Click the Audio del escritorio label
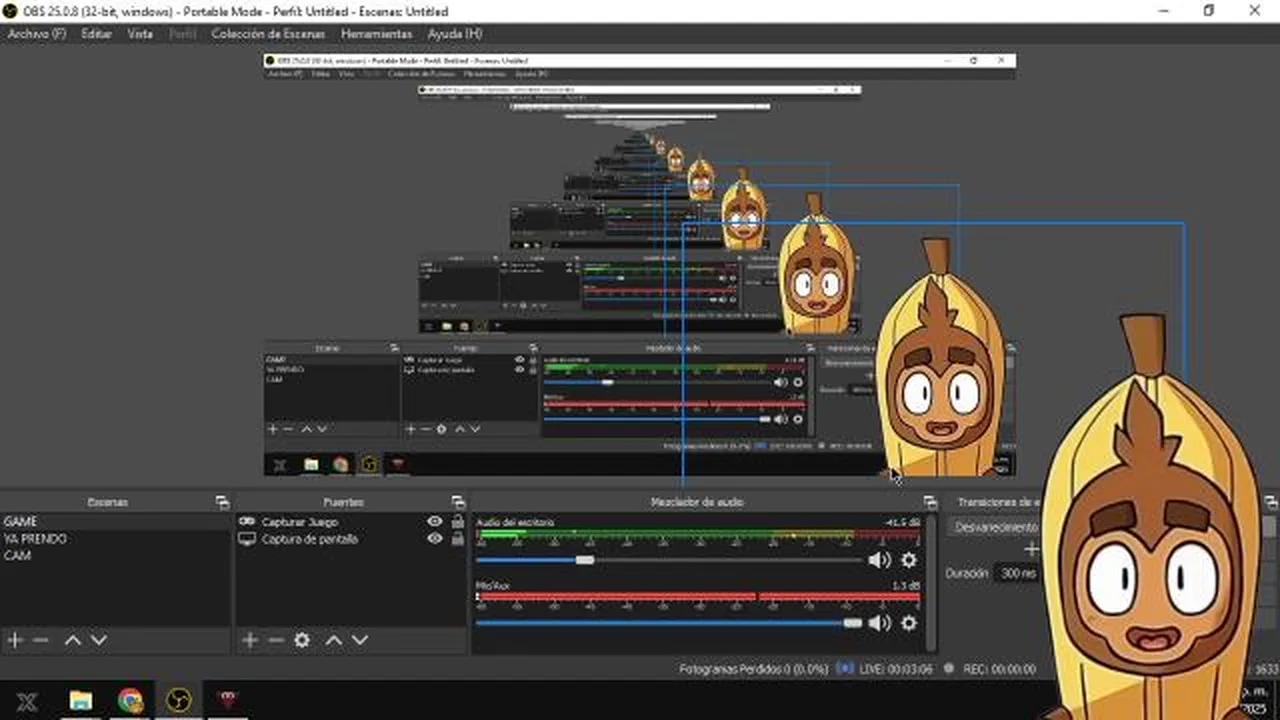Viewport: 1280px width, 720px height. [515, 523]
